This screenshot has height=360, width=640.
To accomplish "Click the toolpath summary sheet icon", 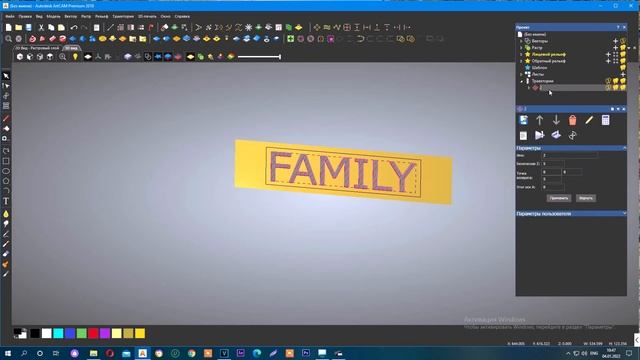I will coord(523,135).
